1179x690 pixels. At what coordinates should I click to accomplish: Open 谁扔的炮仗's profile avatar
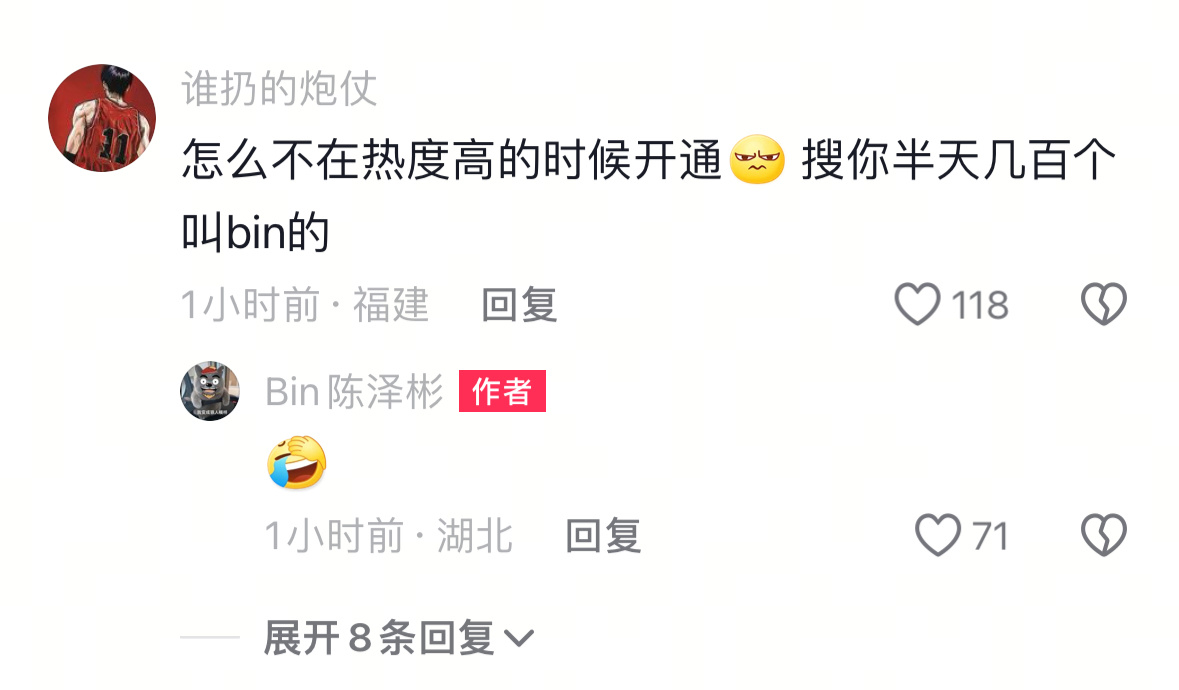102,118
